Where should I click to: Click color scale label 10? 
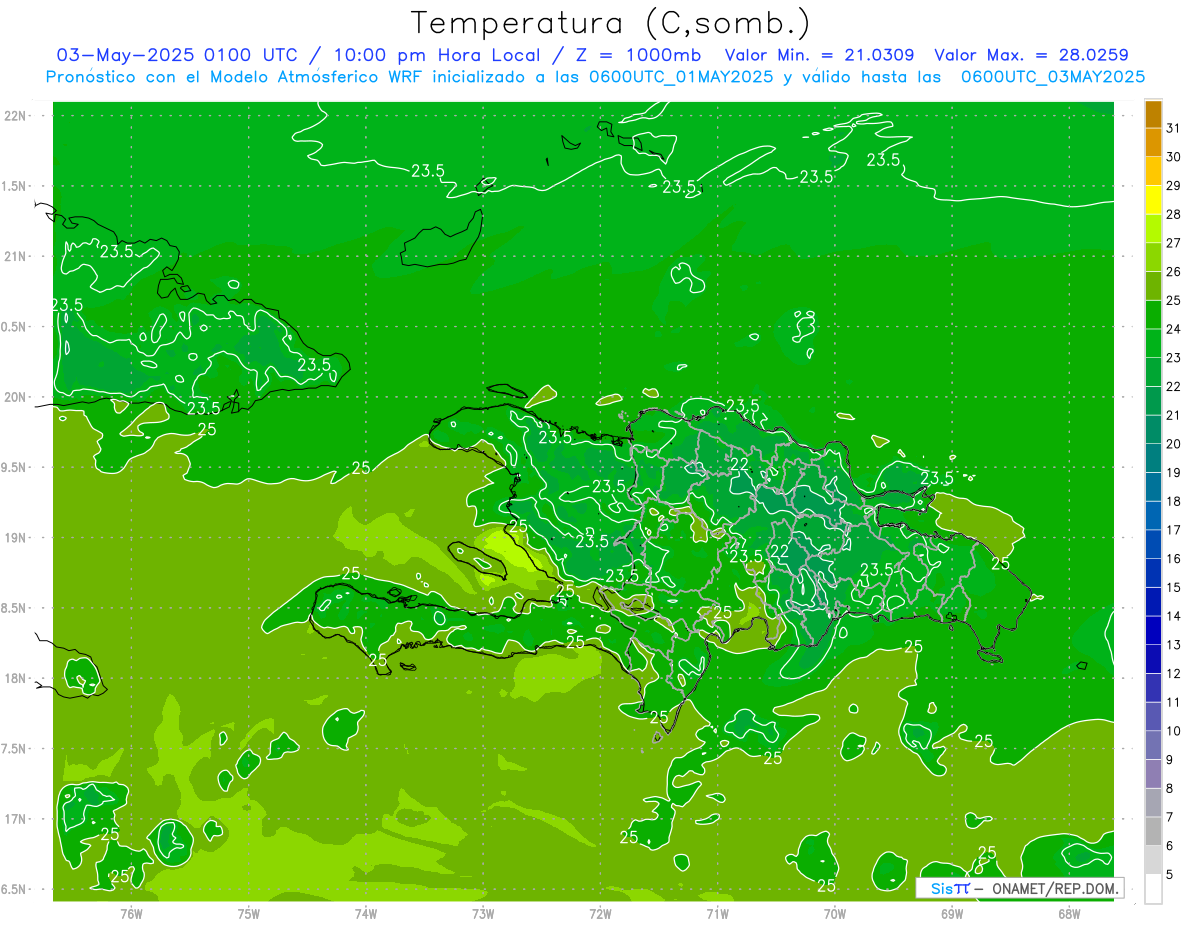[1174, 731]
